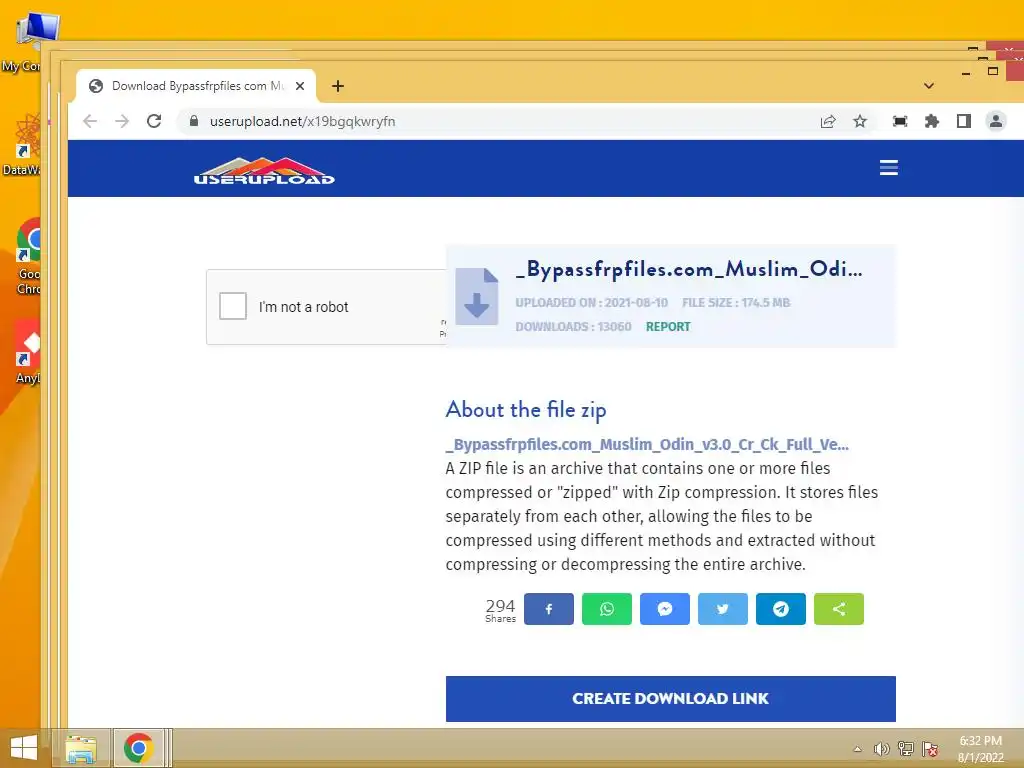Click the 294 Shares counter

pos(500,610)
